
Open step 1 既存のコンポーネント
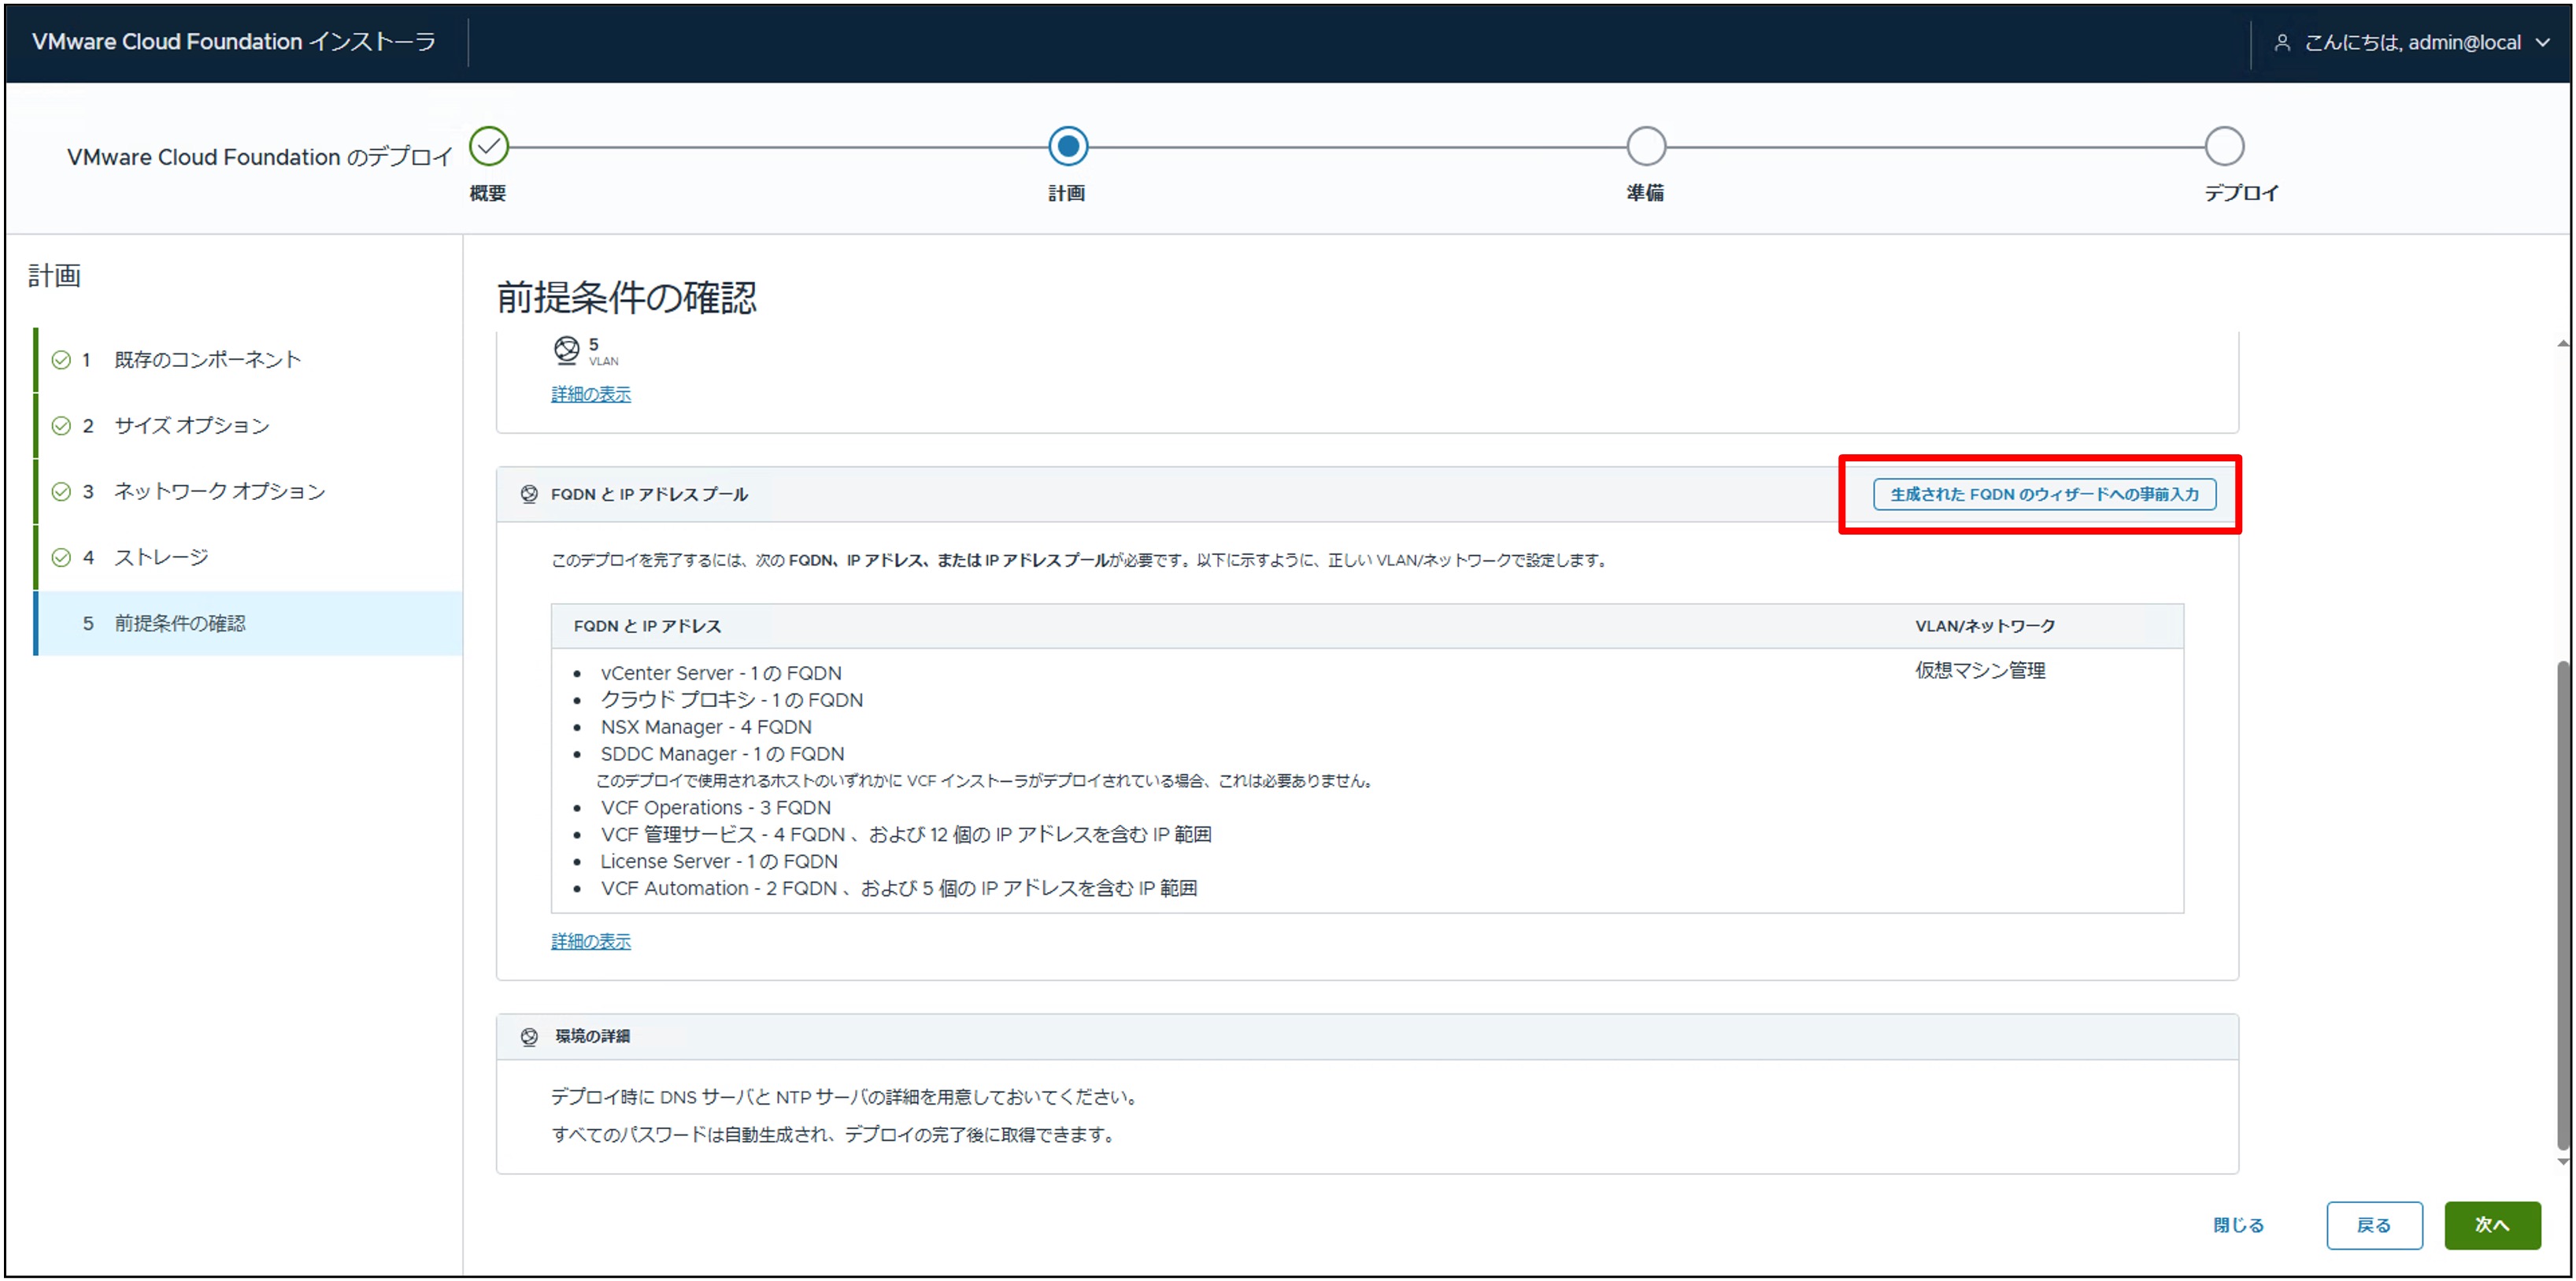coord(248,360)
